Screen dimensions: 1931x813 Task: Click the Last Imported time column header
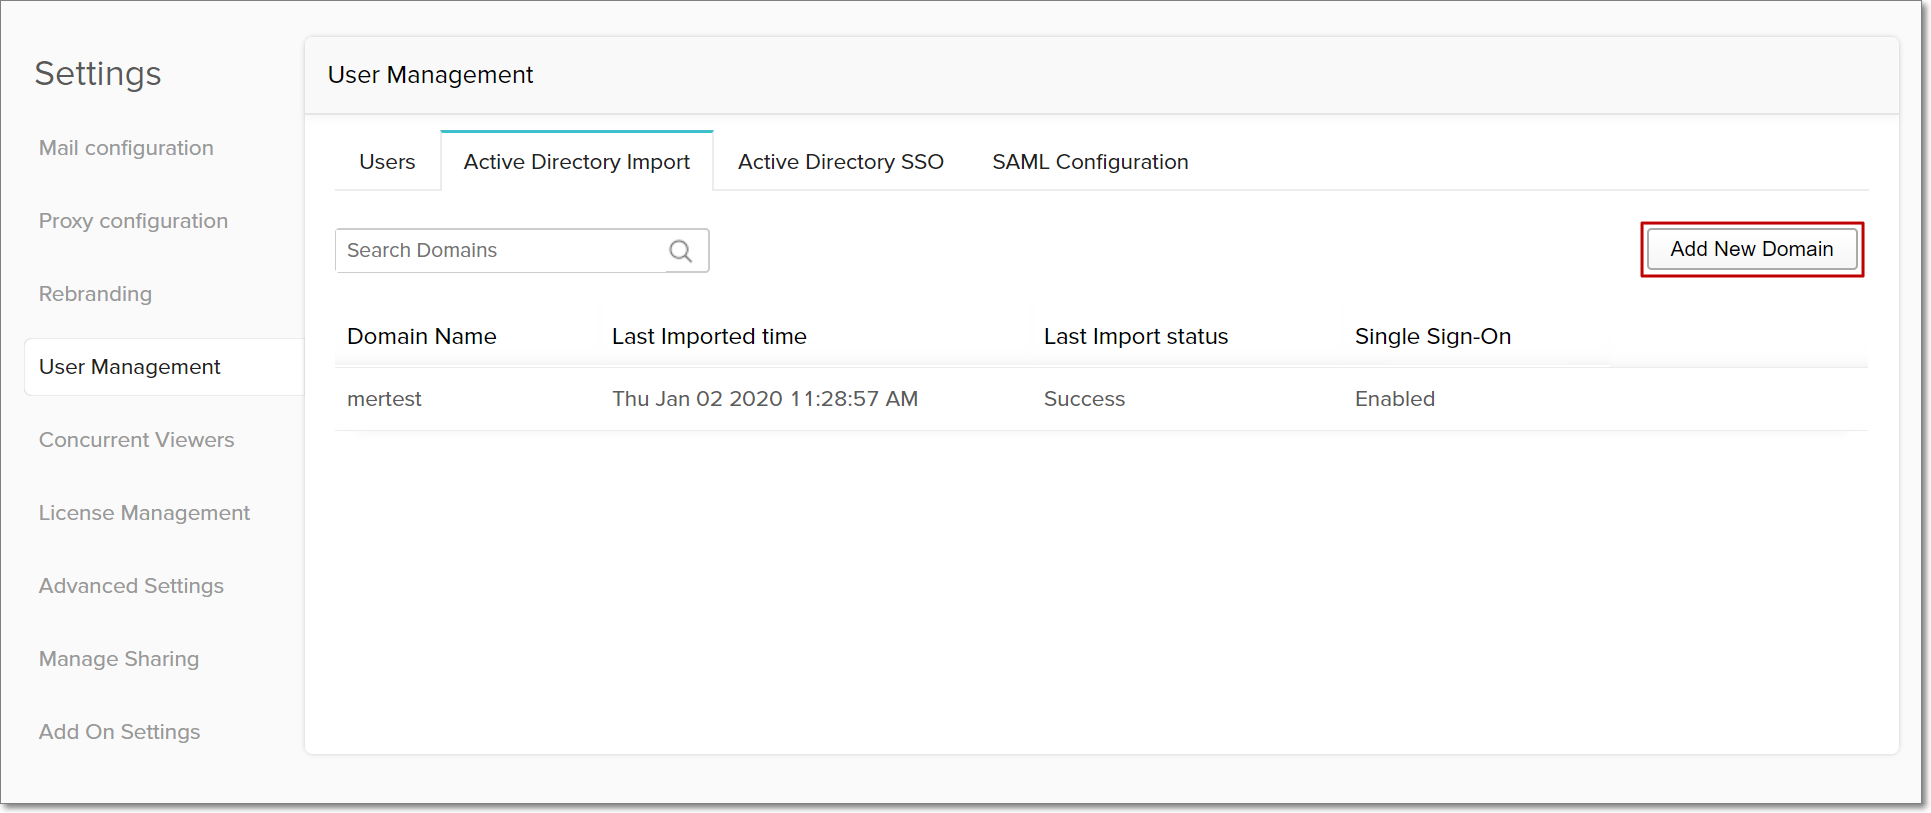pos(709,337)
